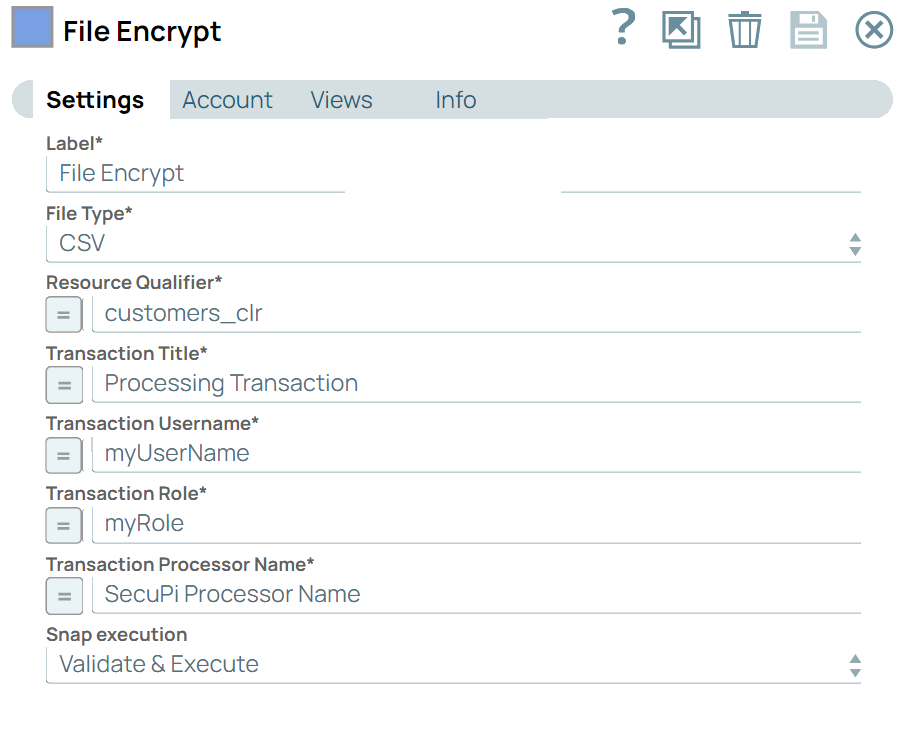Switch to the Account tab
Screen dimensions: 904x749
[x=227, y=100]
